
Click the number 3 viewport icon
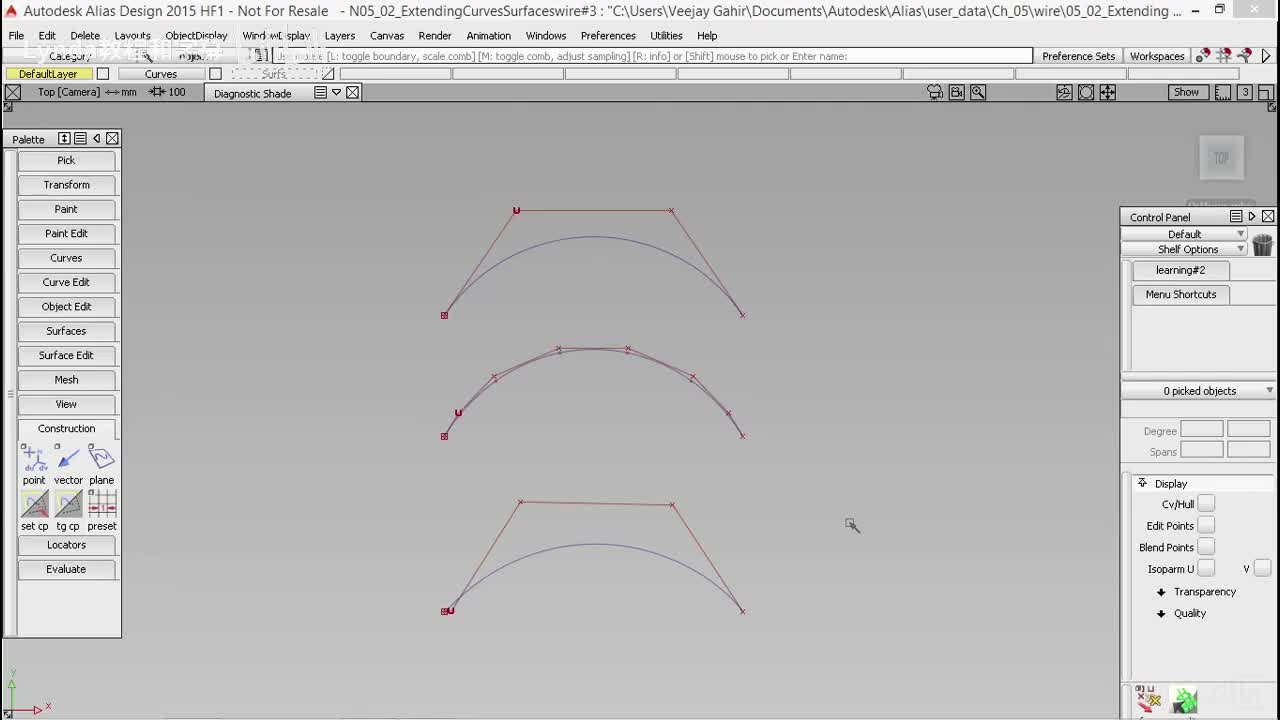[x=1245, y=92]
